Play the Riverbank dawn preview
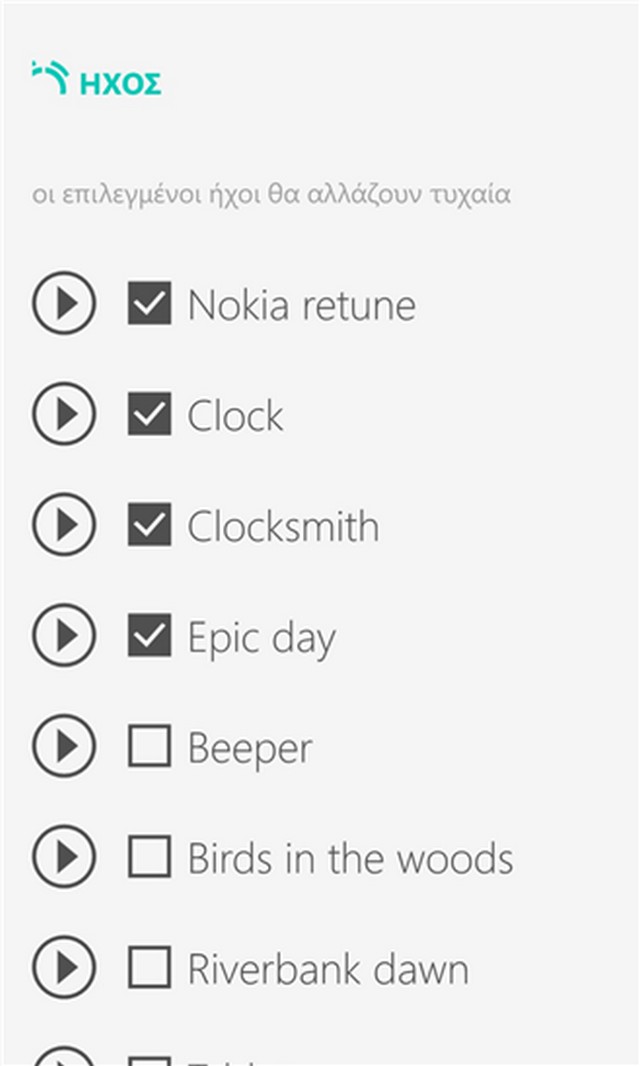Viewport: 640px width, 1066px height. tap(64, 968)
